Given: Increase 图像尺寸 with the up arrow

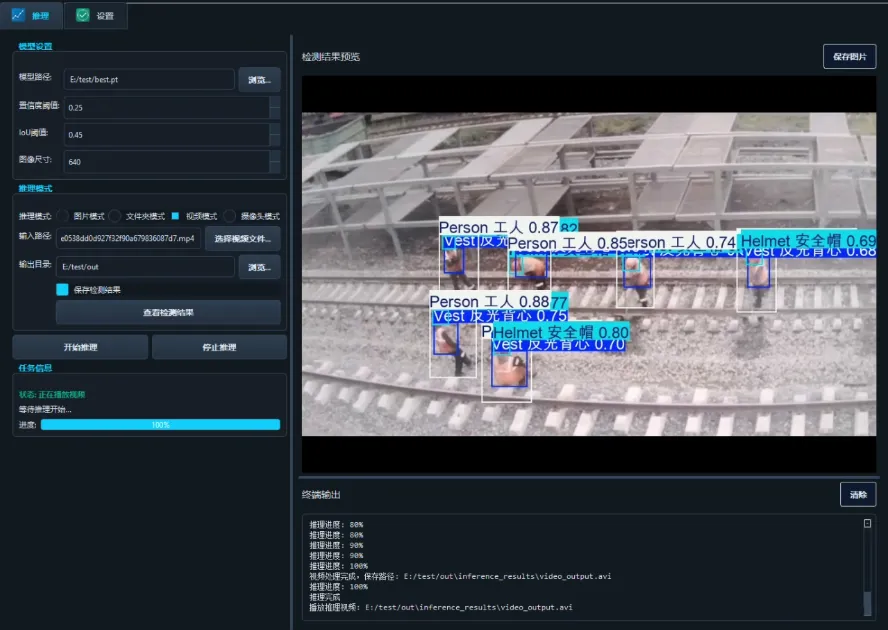Looking at the screenshot, I should coord(275,156).
